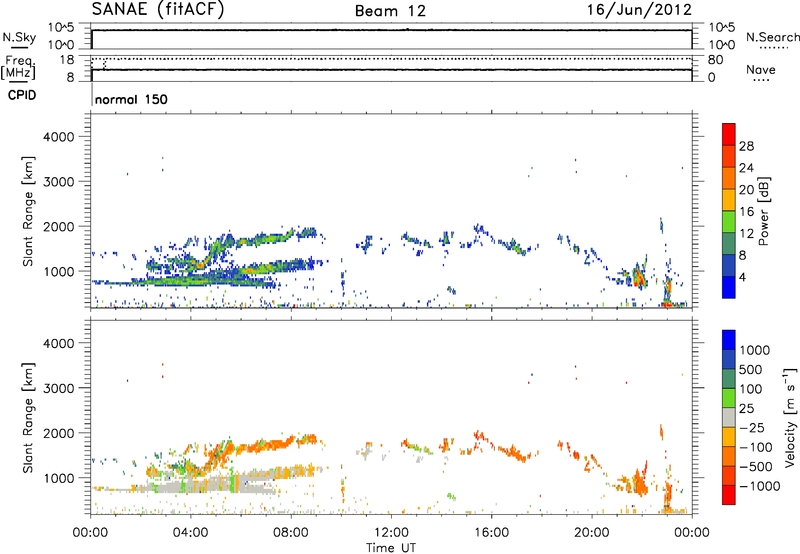Click the Power [dB] colorbar title
The height and width of the screenshot is (554, 800).
(x=764, y=211)
